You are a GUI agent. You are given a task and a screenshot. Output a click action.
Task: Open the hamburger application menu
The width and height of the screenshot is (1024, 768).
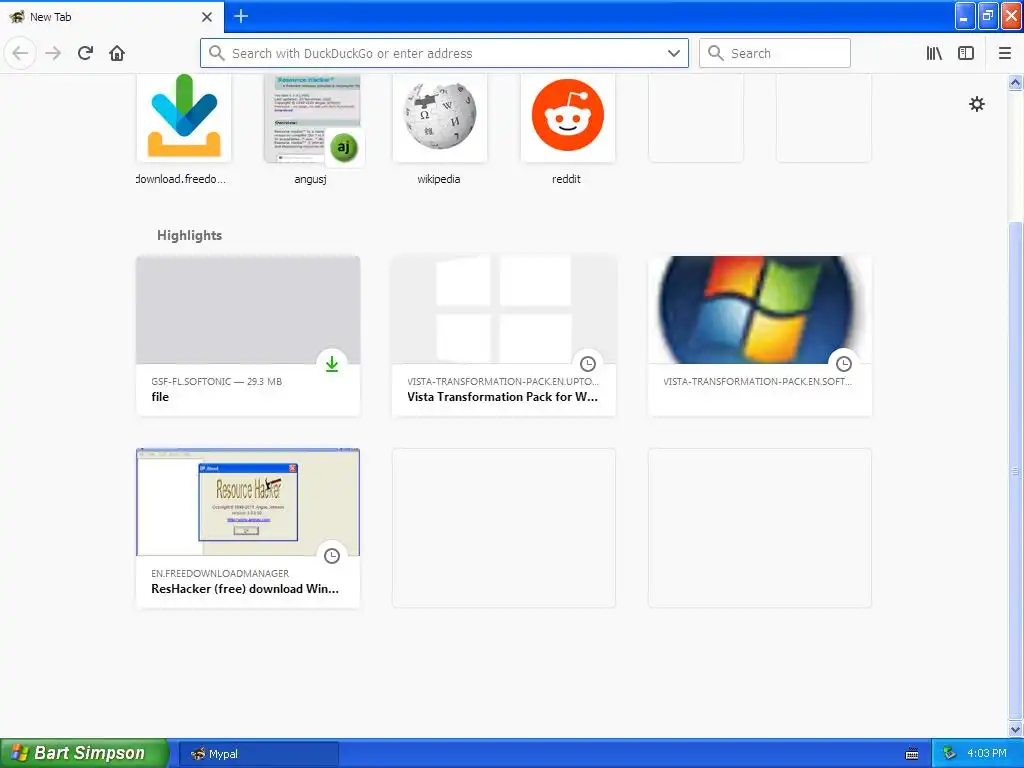1004,53
